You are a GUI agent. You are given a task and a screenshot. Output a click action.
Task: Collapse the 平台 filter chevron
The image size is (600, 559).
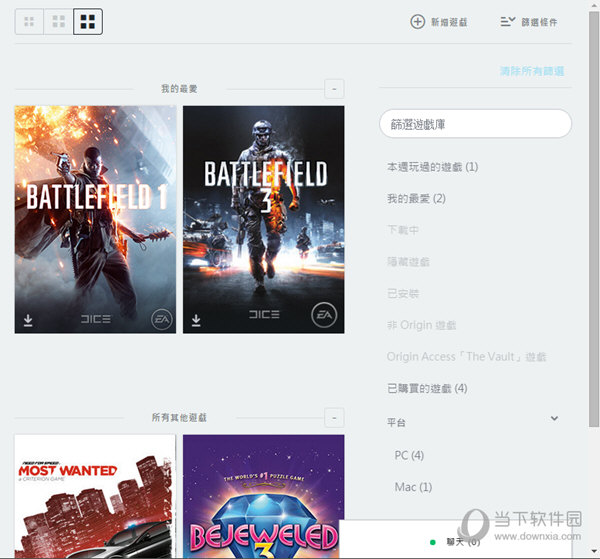554,419
